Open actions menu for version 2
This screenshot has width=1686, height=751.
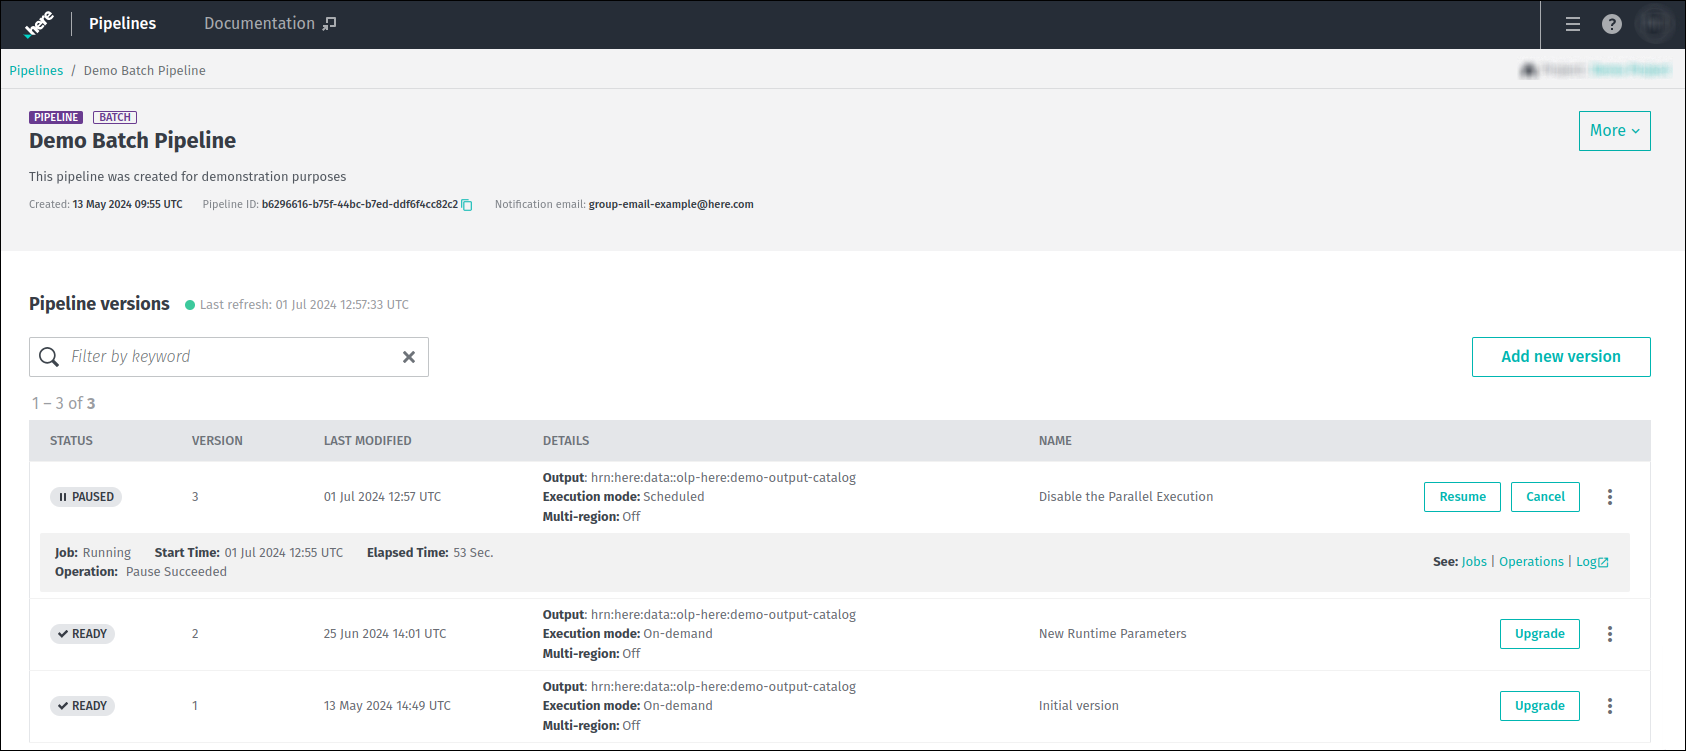click(1610, 634)
